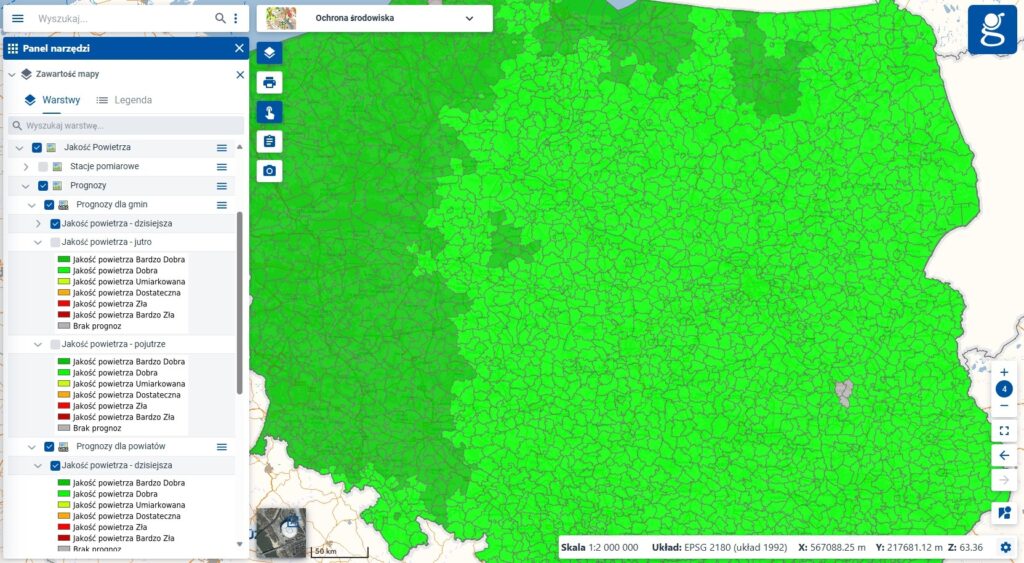Switch to the Legenda tab

(x=124, y=100)
